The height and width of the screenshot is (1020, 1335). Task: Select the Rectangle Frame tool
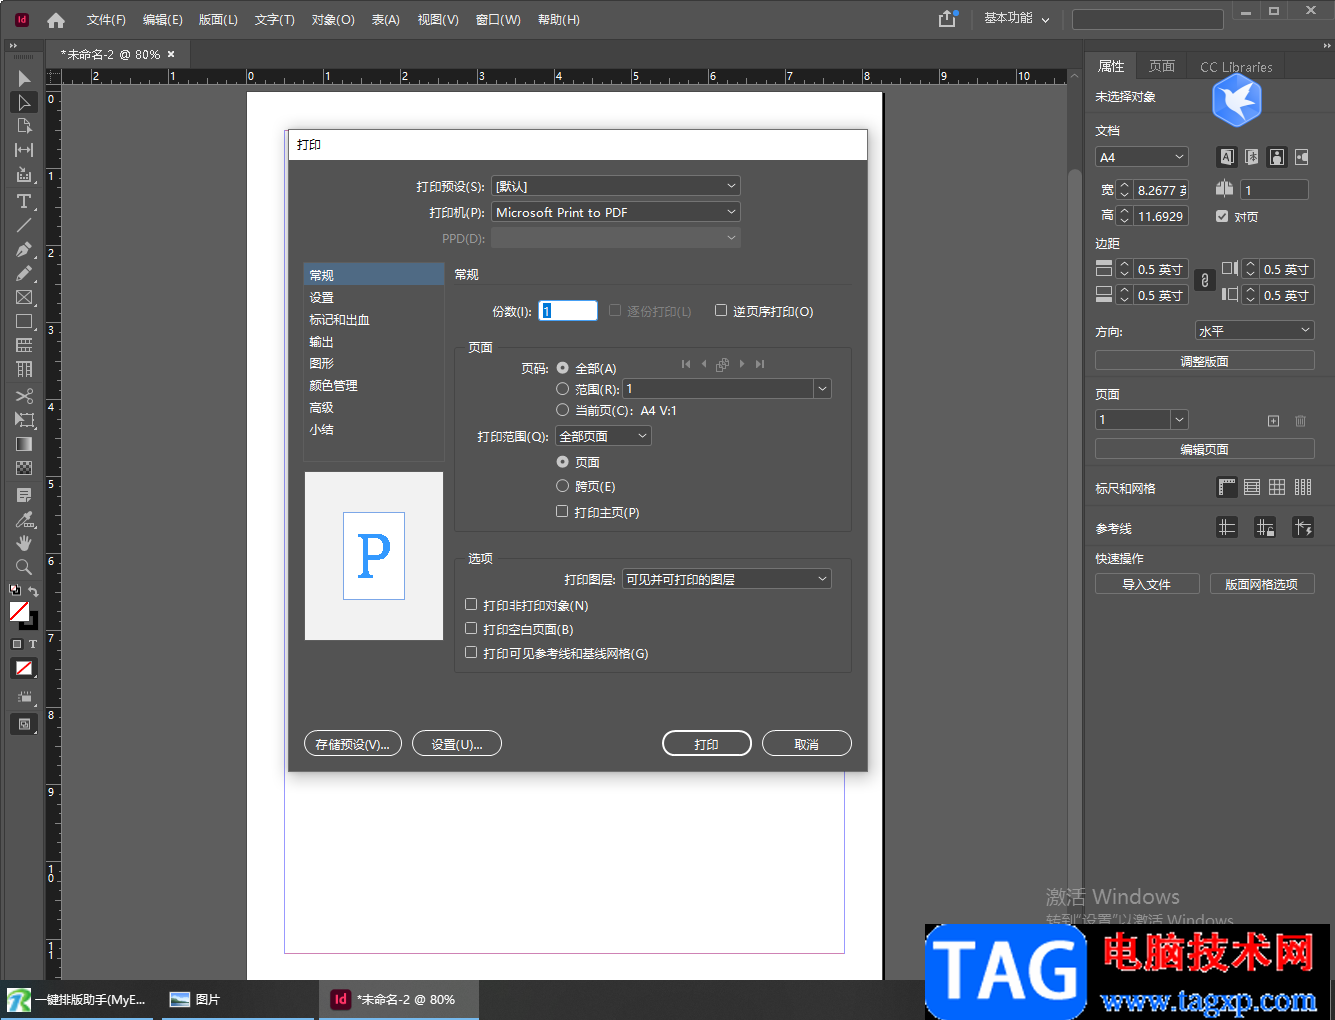(24, 297)
